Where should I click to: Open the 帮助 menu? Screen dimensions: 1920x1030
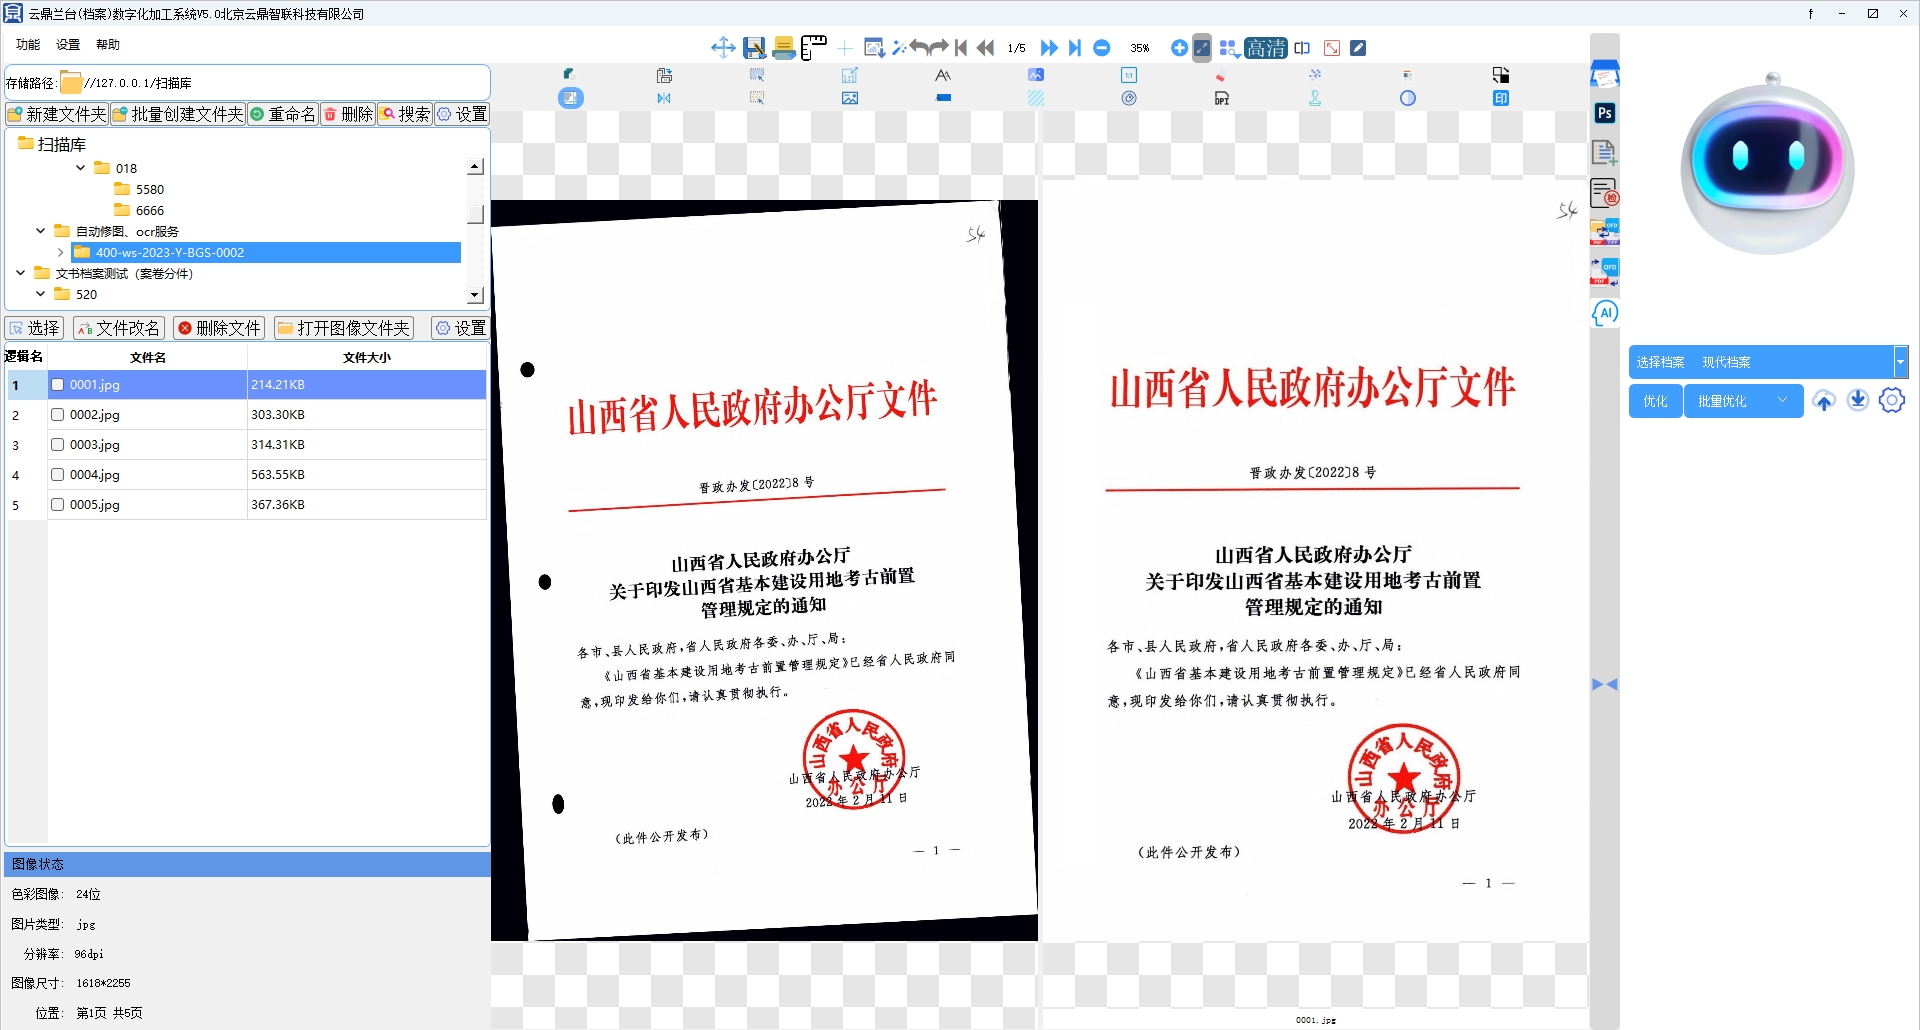tap(108, 45)
